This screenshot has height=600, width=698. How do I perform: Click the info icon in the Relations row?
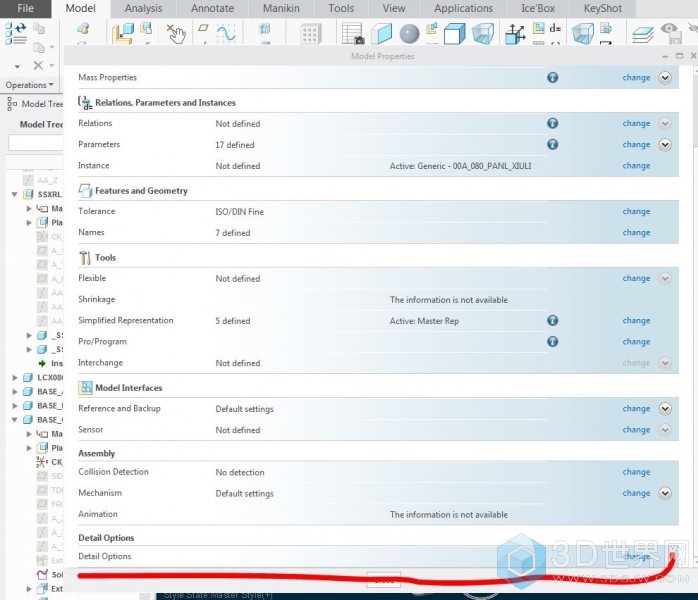coord(552,124)
